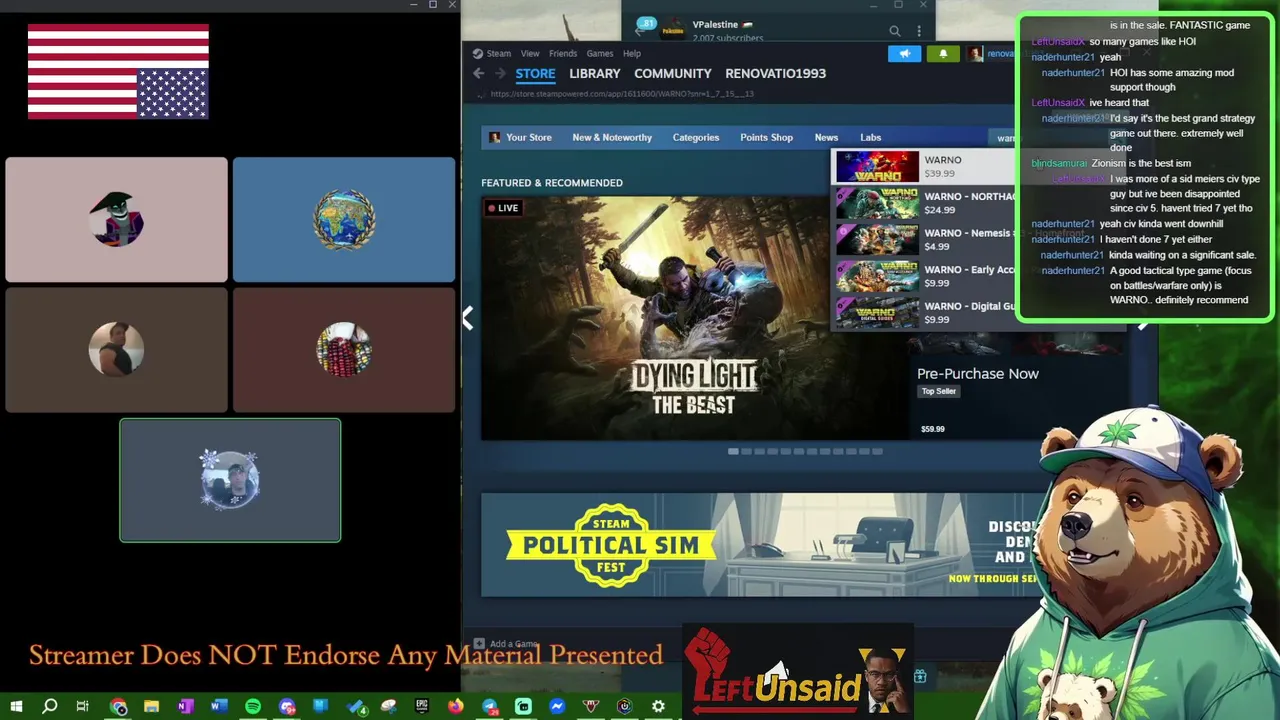
Task: Open Telegram from the taskbar
Action: click(490, 706)
